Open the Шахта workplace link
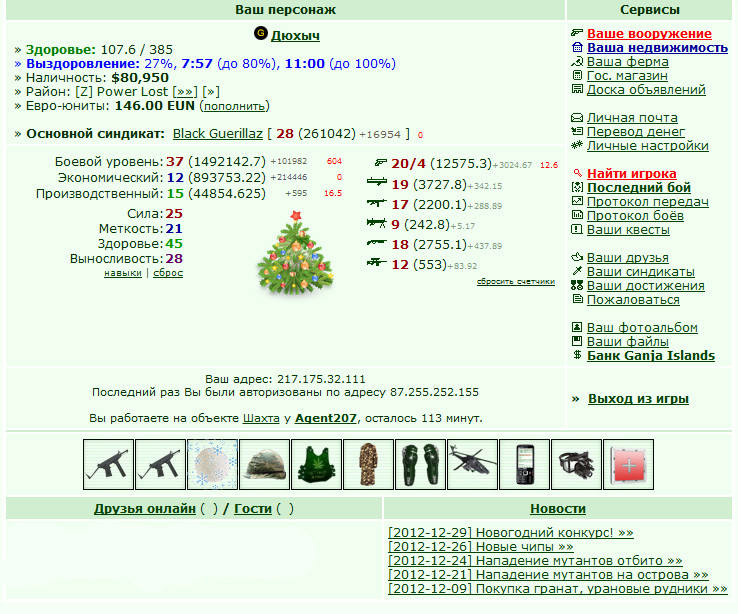 click(261, 418)
